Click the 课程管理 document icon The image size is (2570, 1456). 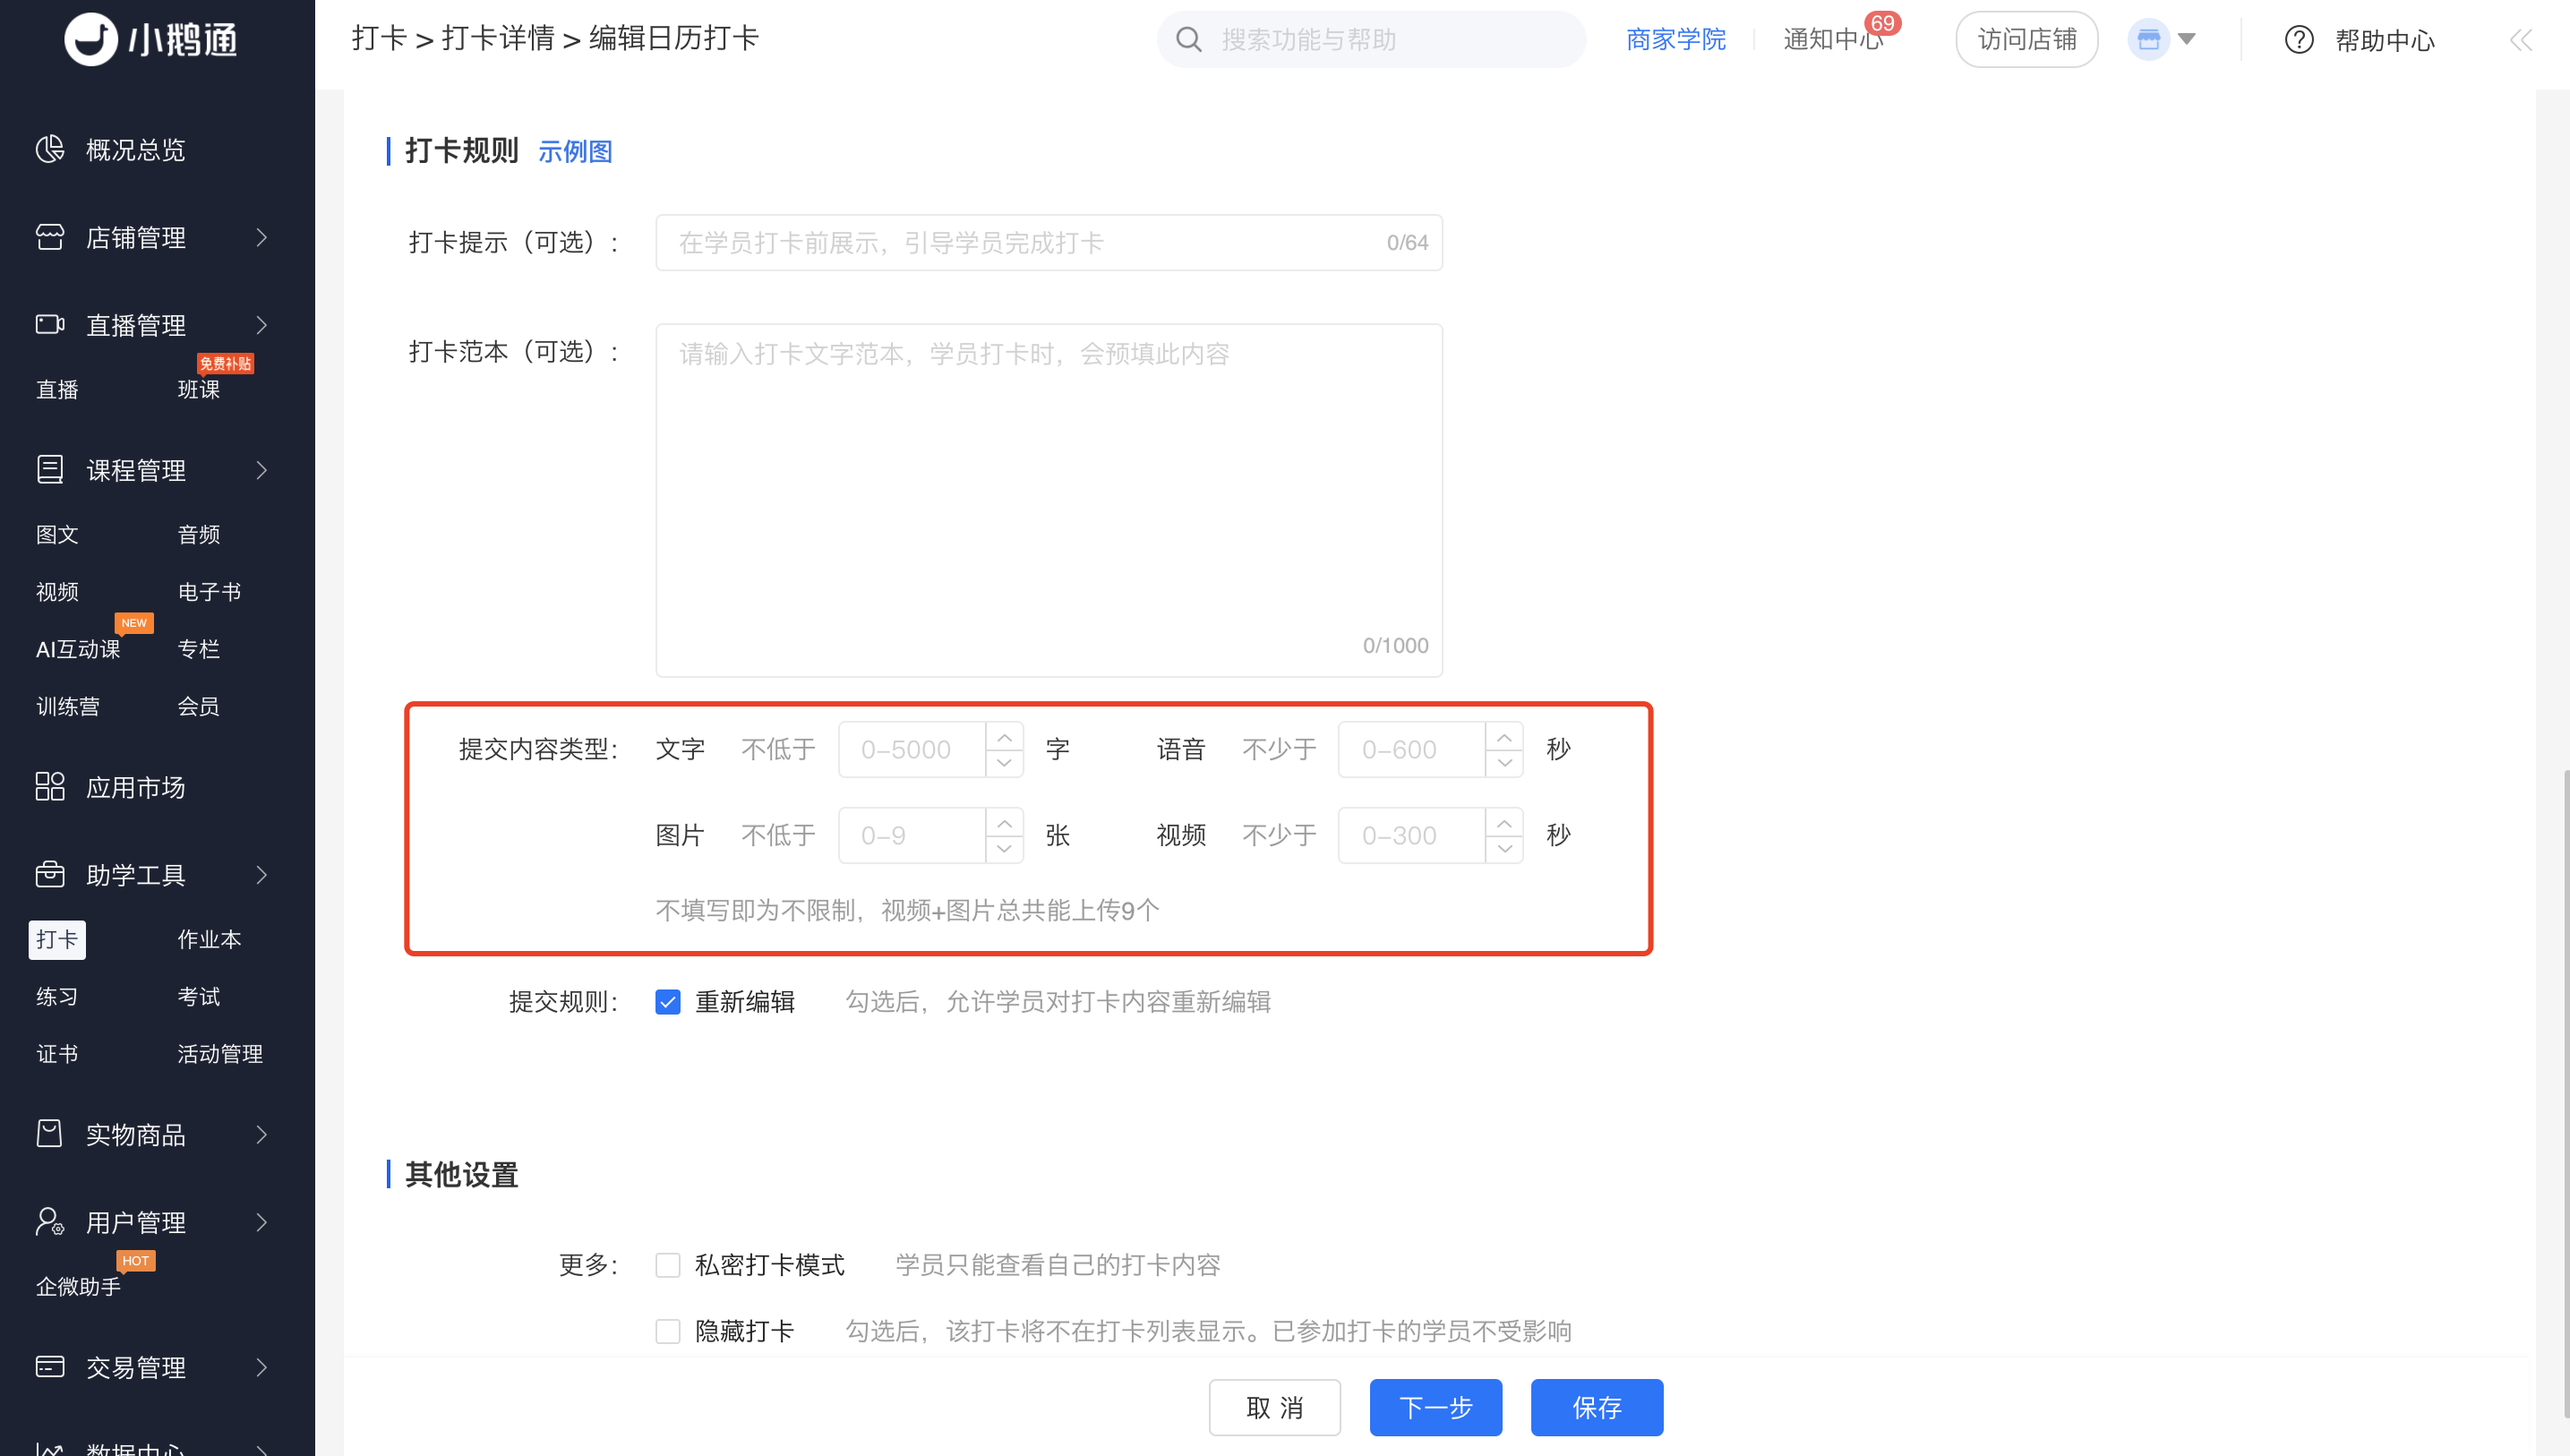click(49, 469)
